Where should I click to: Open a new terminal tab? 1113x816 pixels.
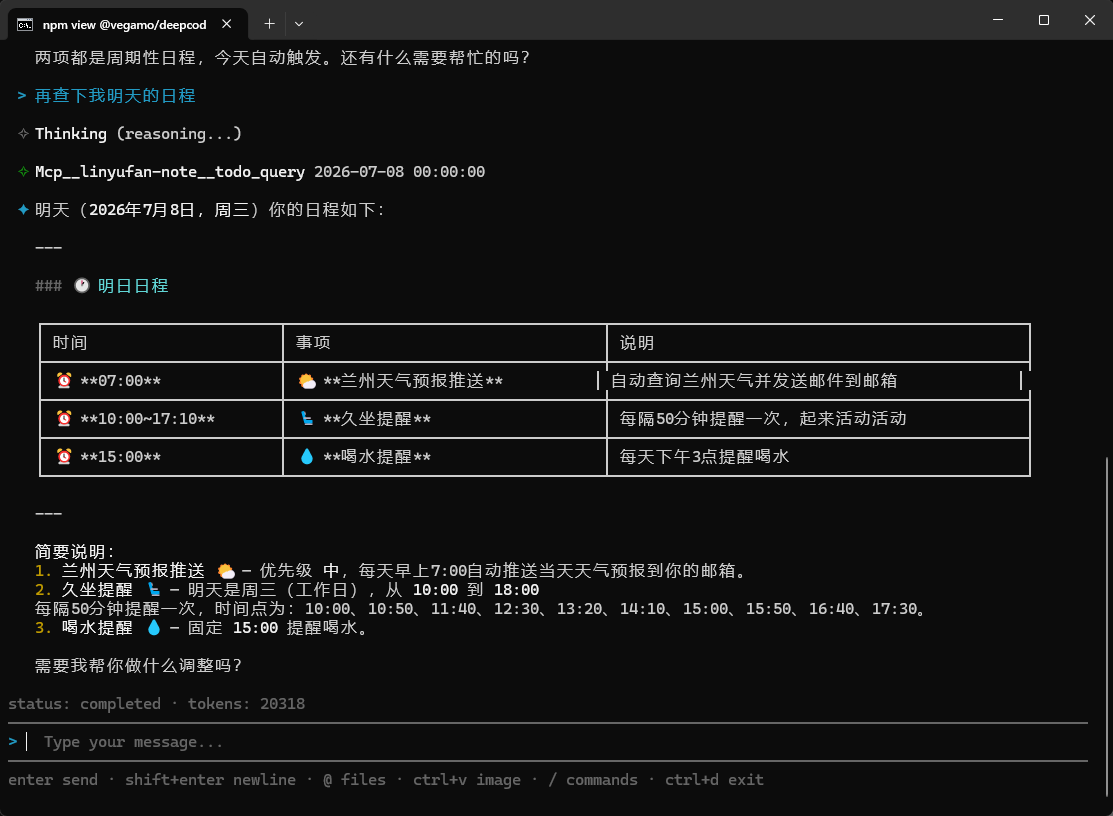(270, 24)
